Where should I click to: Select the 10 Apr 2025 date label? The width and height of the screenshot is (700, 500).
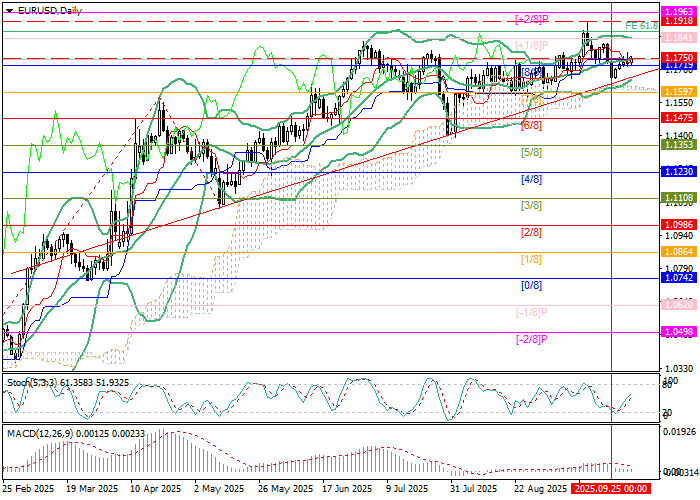[x=158, y=490]
